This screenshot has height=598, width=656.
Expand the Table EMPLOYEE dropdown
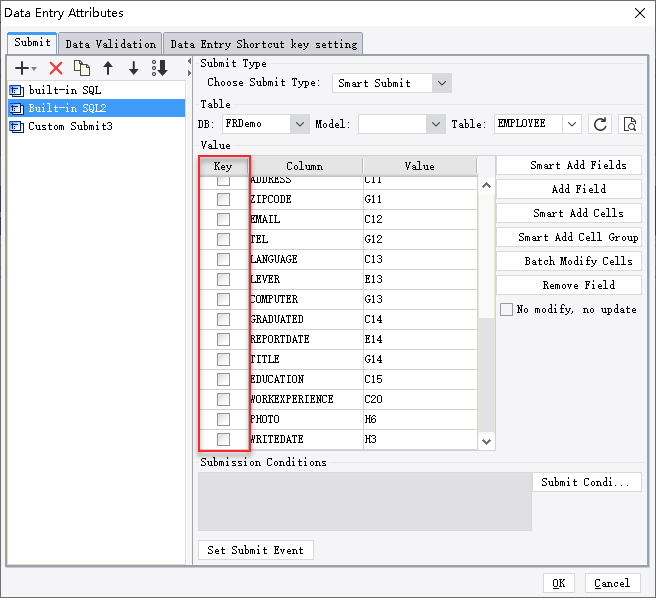(572, 124)
